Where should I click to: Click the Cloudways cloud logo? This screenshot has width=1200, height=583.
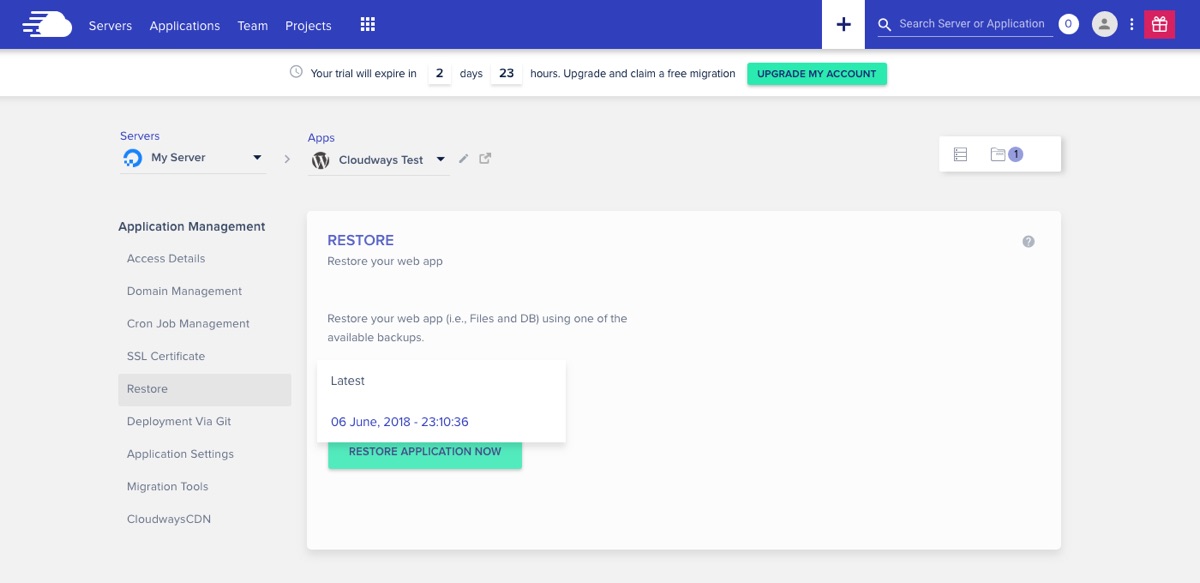point(47,24)
